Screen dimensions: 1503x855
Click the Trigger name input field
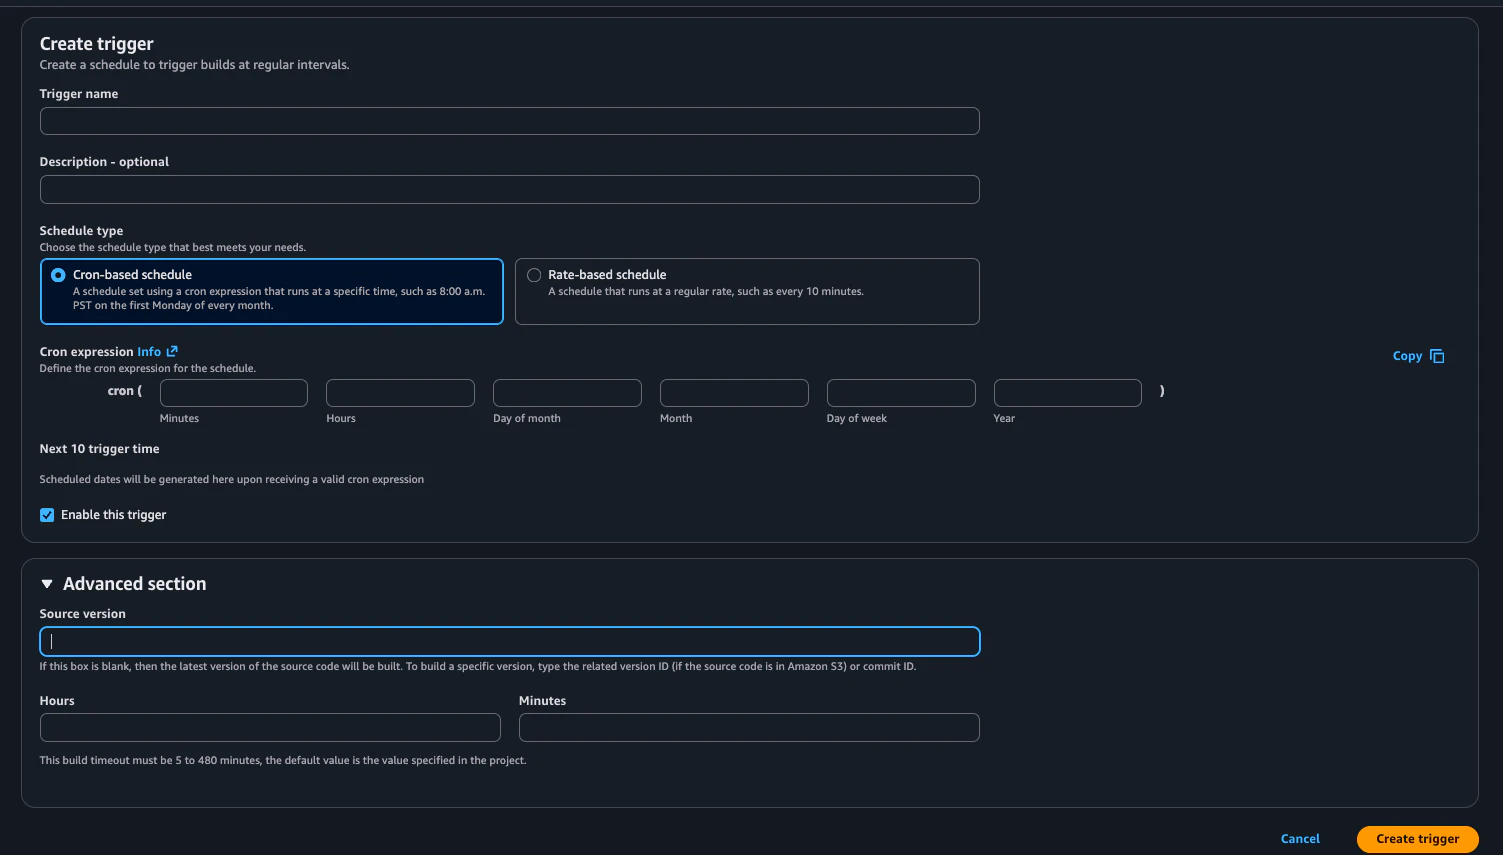click(x=509, y=121)
